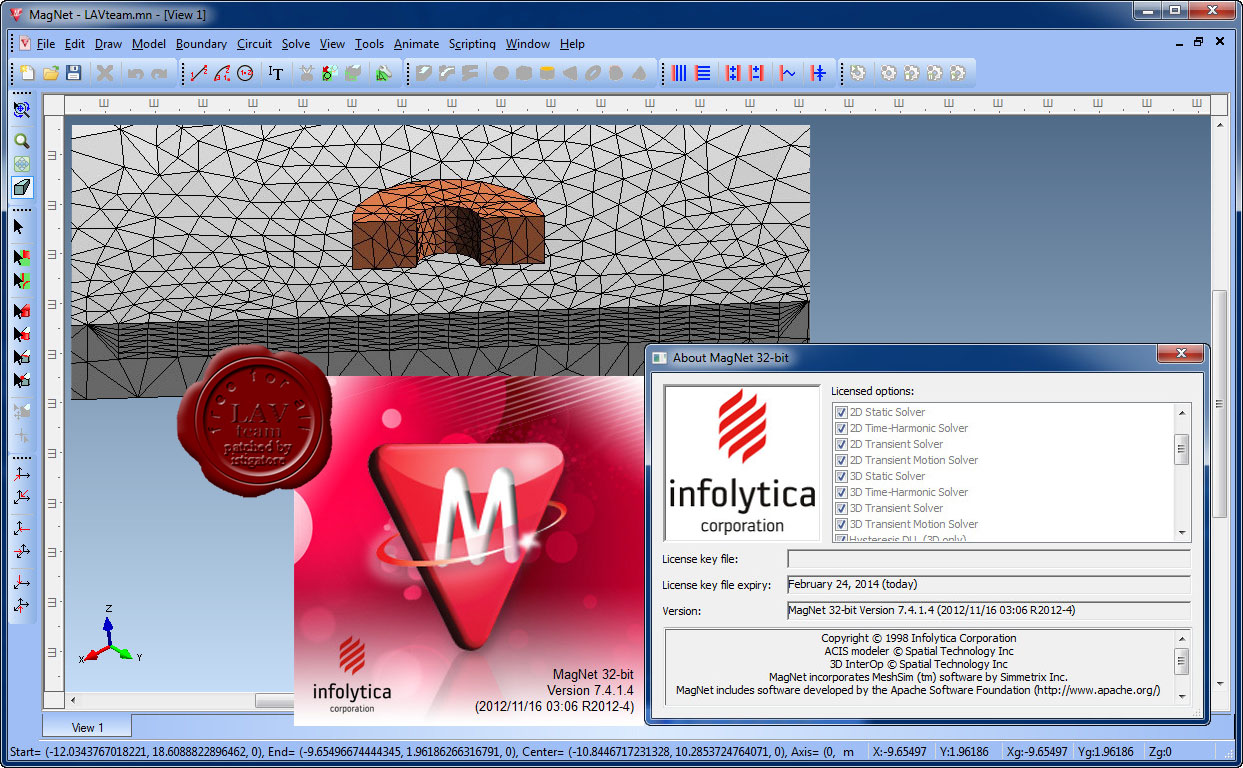Click the License key file field
1243x768 pixels.
point(989,558)
